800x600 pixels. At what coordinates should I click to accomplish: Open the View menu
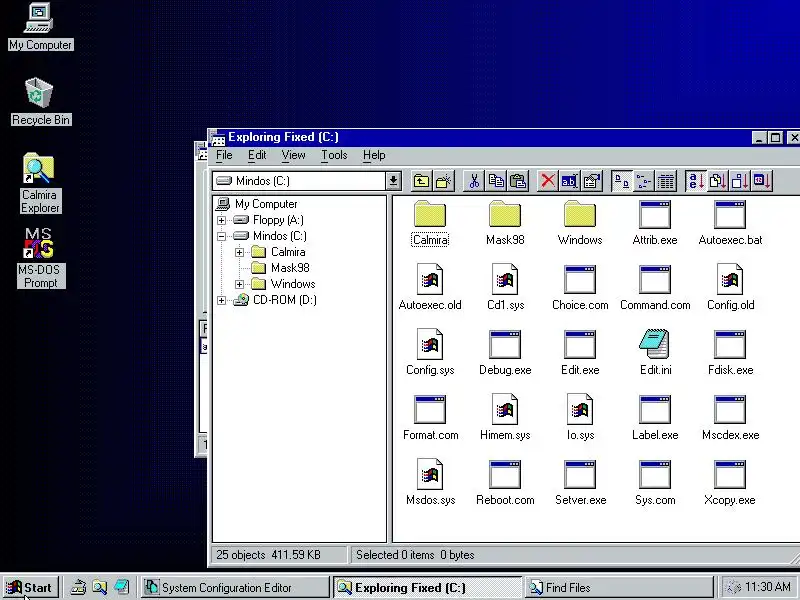pyautogui.click(x=293, y=155)
